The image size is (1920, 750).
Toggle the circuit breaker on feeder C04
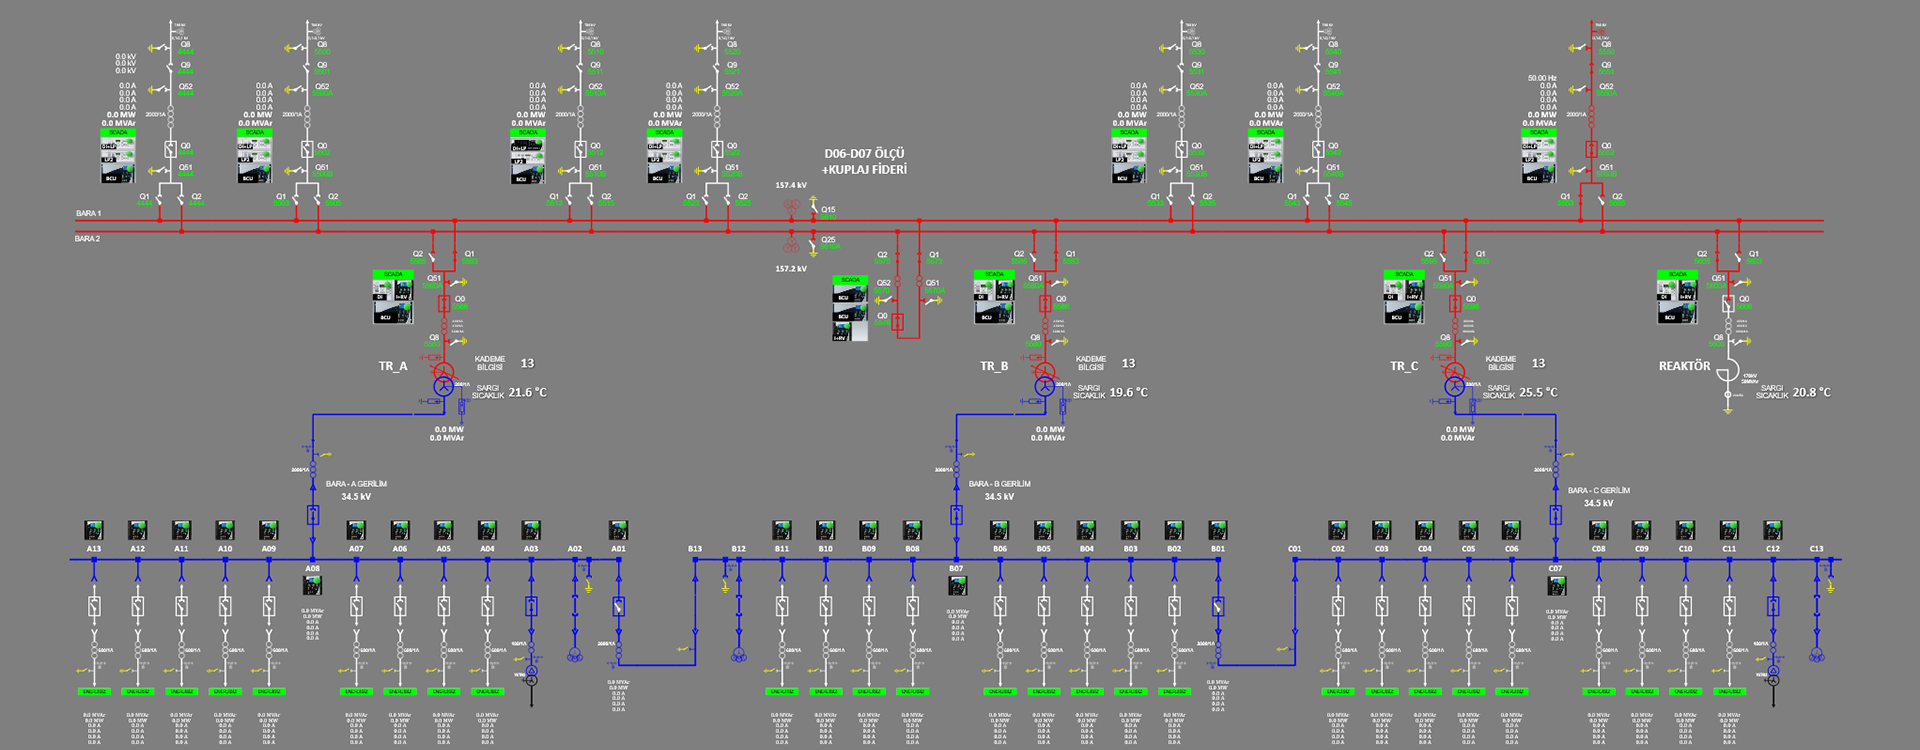pos(1425,607)
